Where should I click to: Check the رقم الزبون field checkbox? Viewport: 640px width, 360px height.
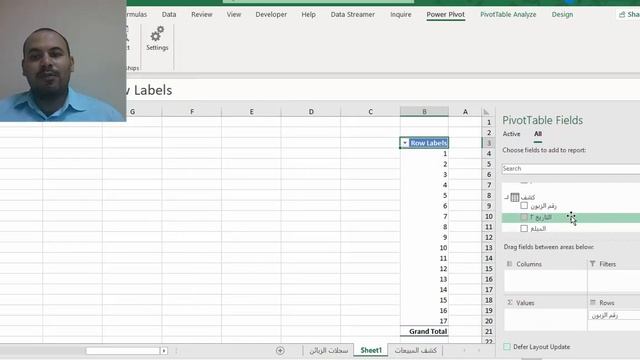point(524,206)
